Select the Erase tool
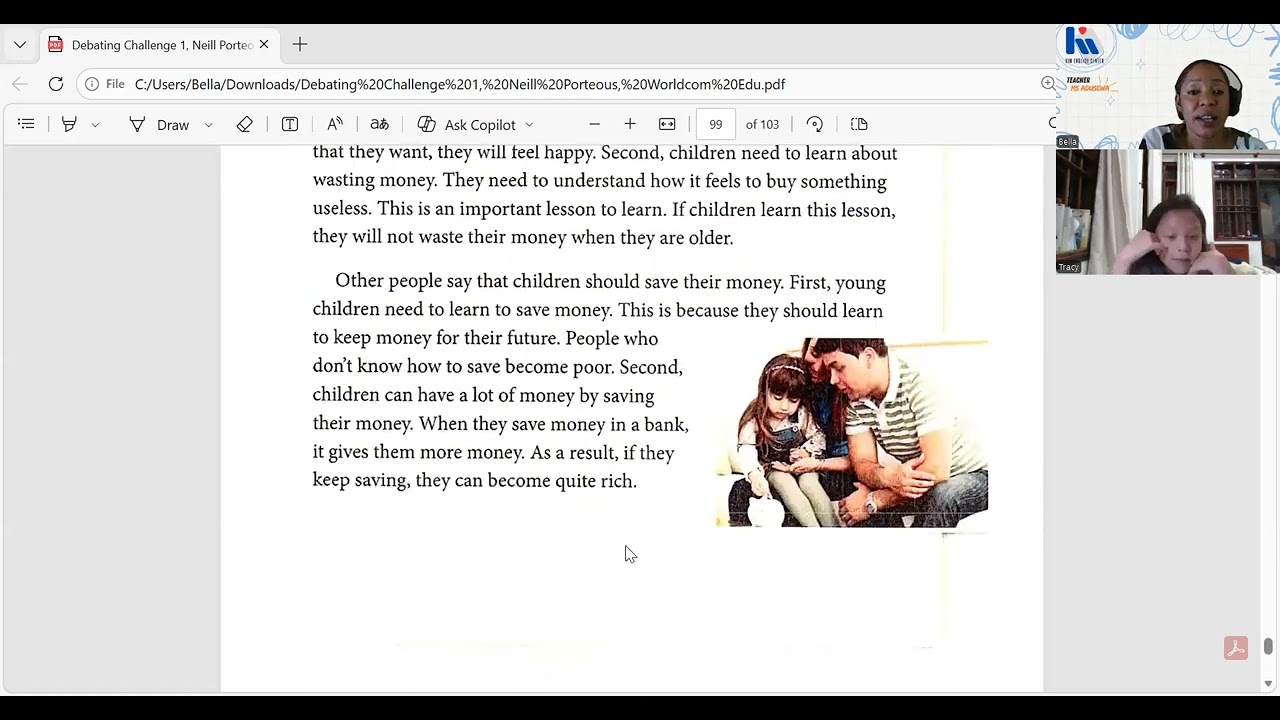The image size is (1280, 720). pyautogui.click(x=245, y=124)
